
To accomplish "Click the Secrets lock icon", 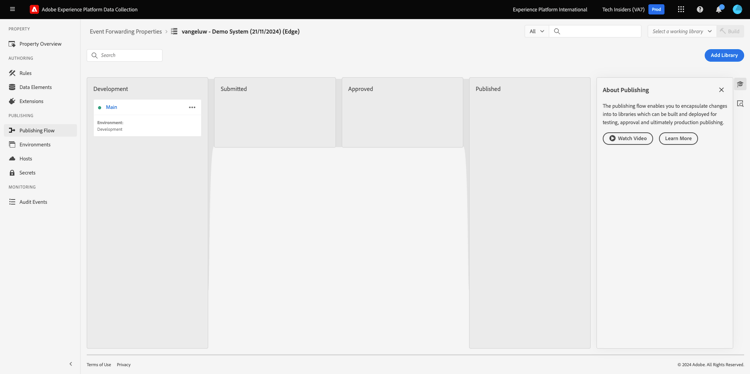I will point(12,173).
